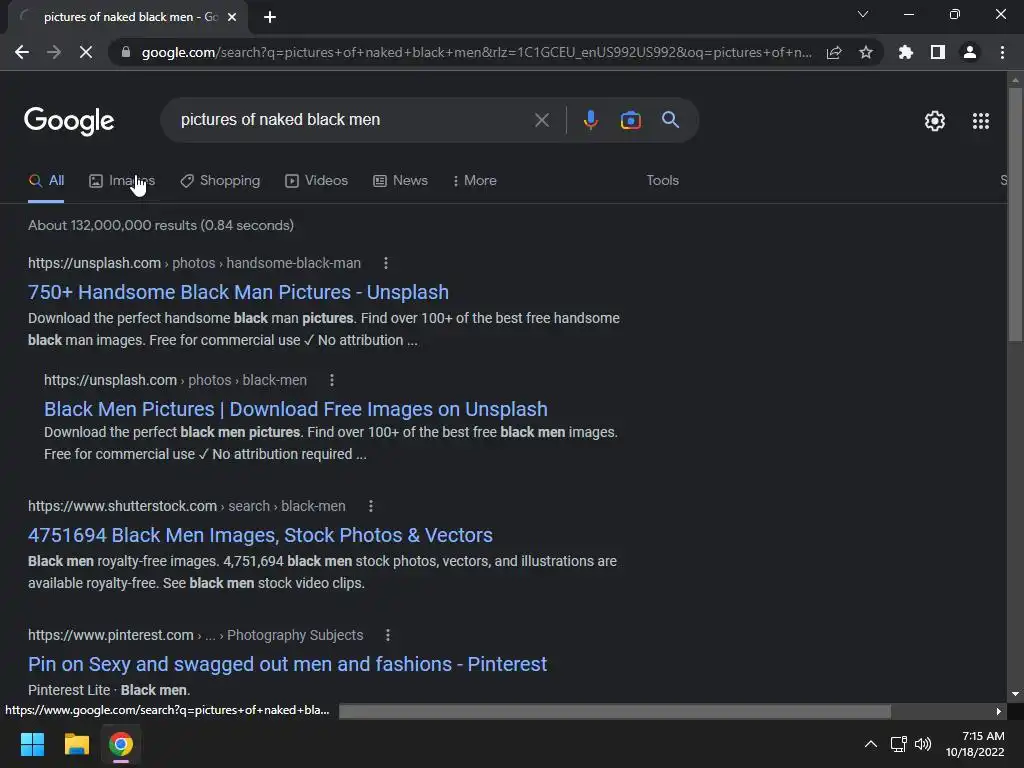Toggle the Chrome side panel icon

pos(938,52)
